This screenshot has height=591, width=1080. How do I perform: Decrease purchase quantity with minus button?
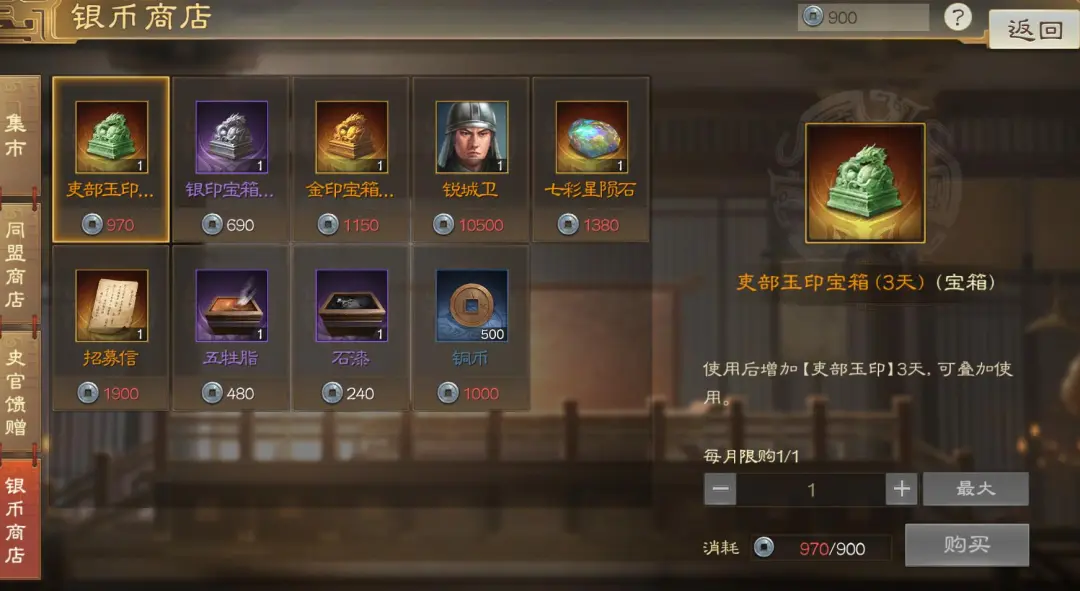(x=720, y=489)
